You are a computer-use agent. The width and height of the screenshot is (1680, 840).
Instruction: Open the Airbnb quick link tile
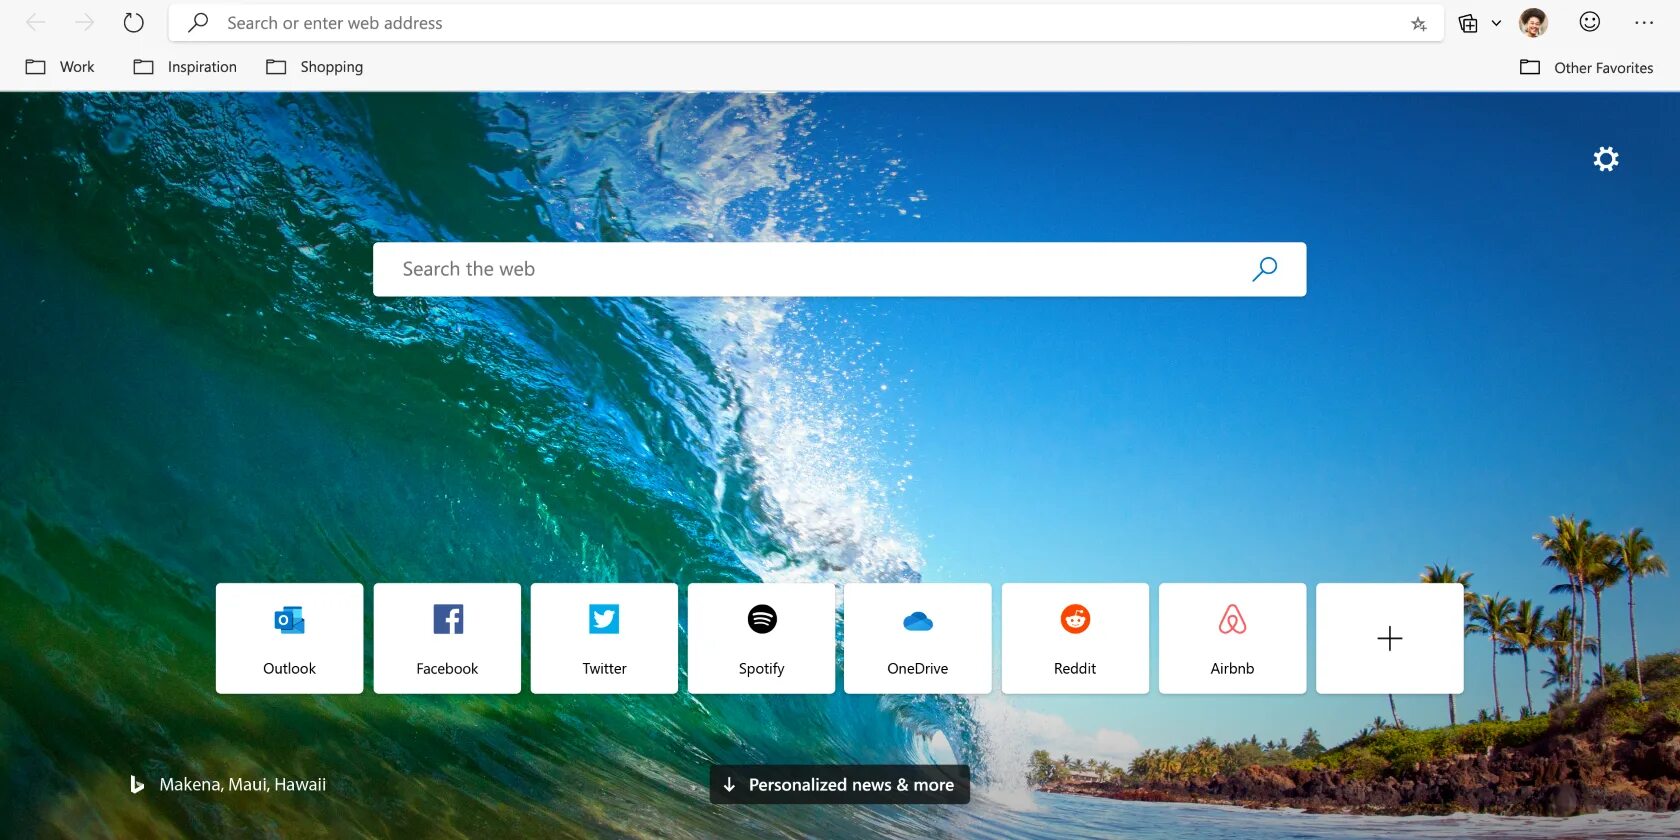coord(1232,638)
